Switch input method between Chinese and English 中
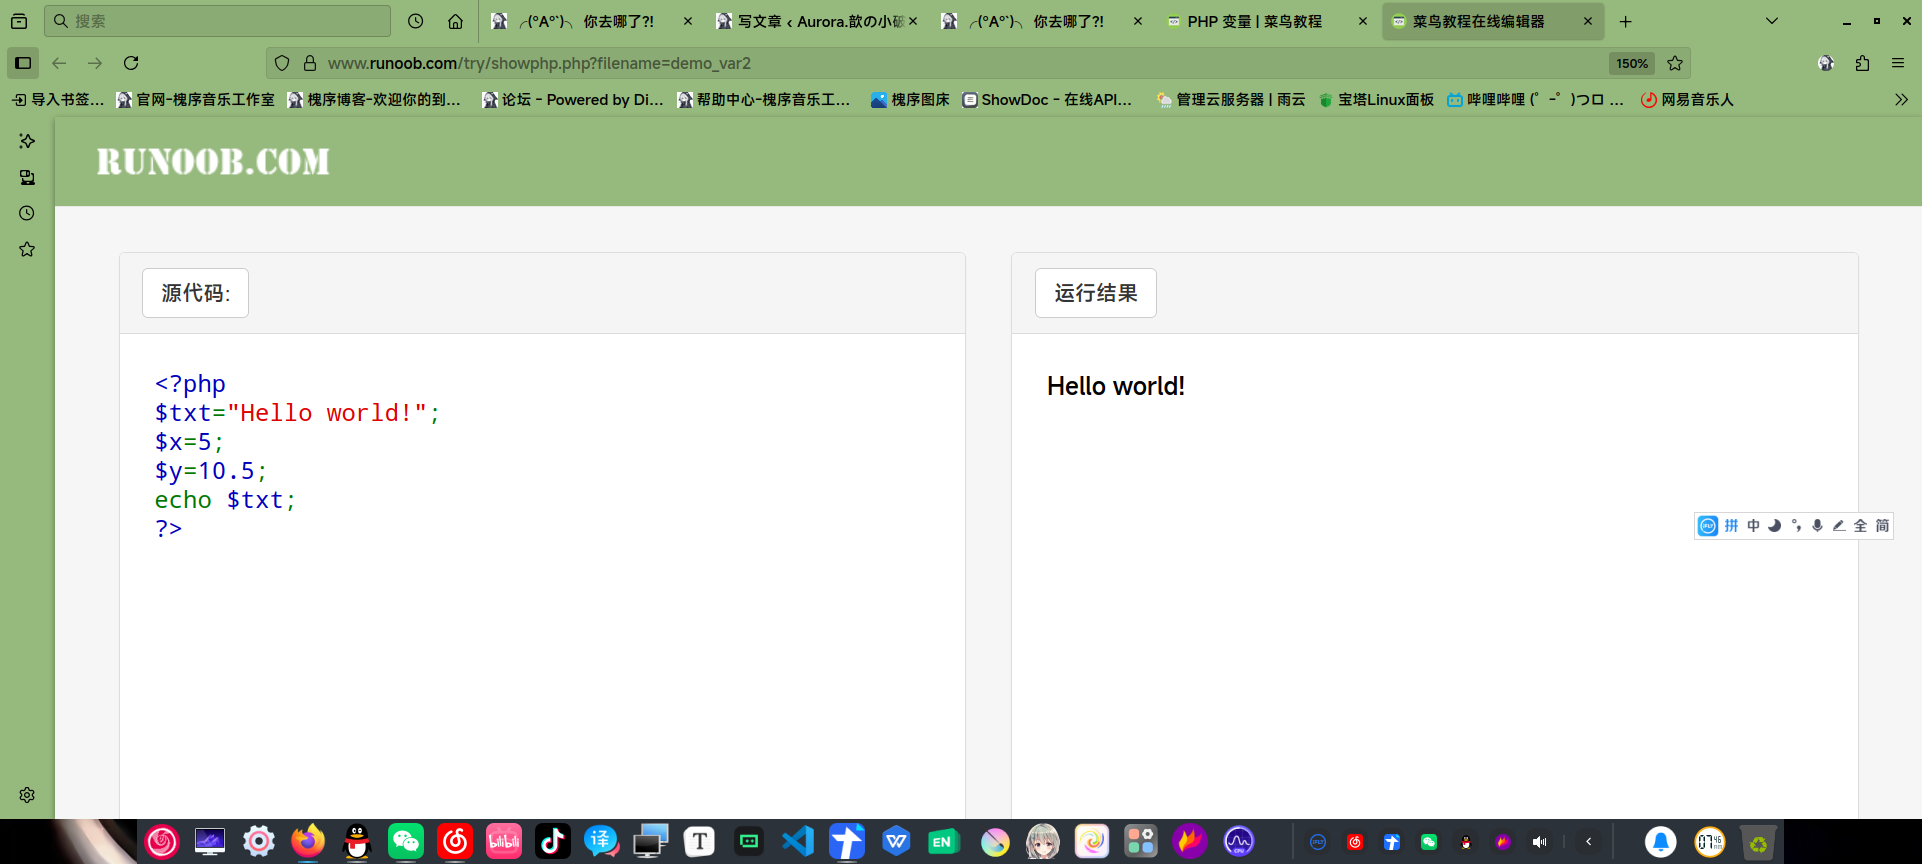 (x=1753, y=526)
